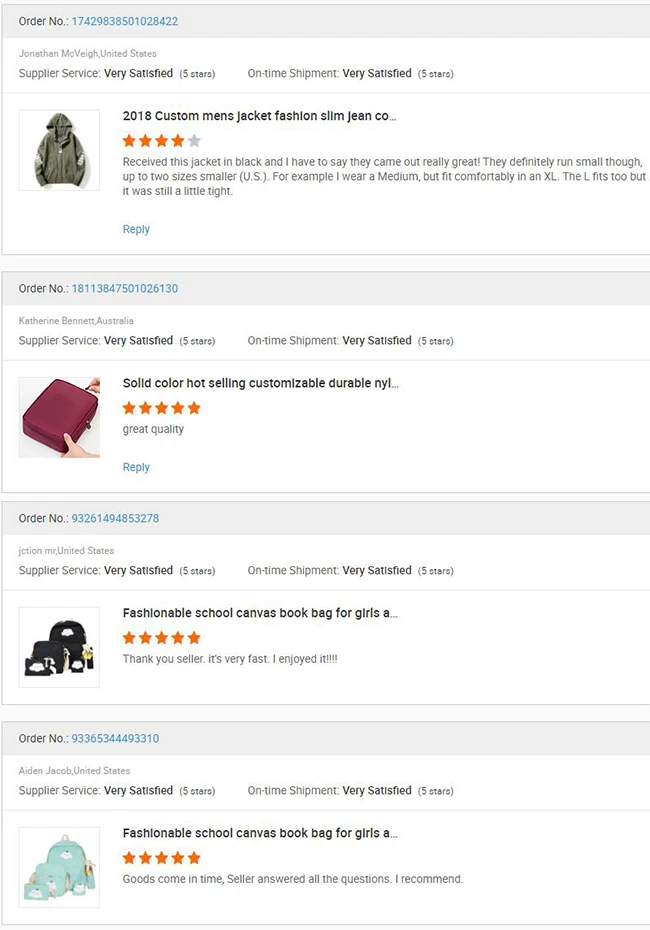650x930 pixels.
Task: Reply to Katherine Bennett's bag review
Action: pyautogui.click(x=136, y=467)
